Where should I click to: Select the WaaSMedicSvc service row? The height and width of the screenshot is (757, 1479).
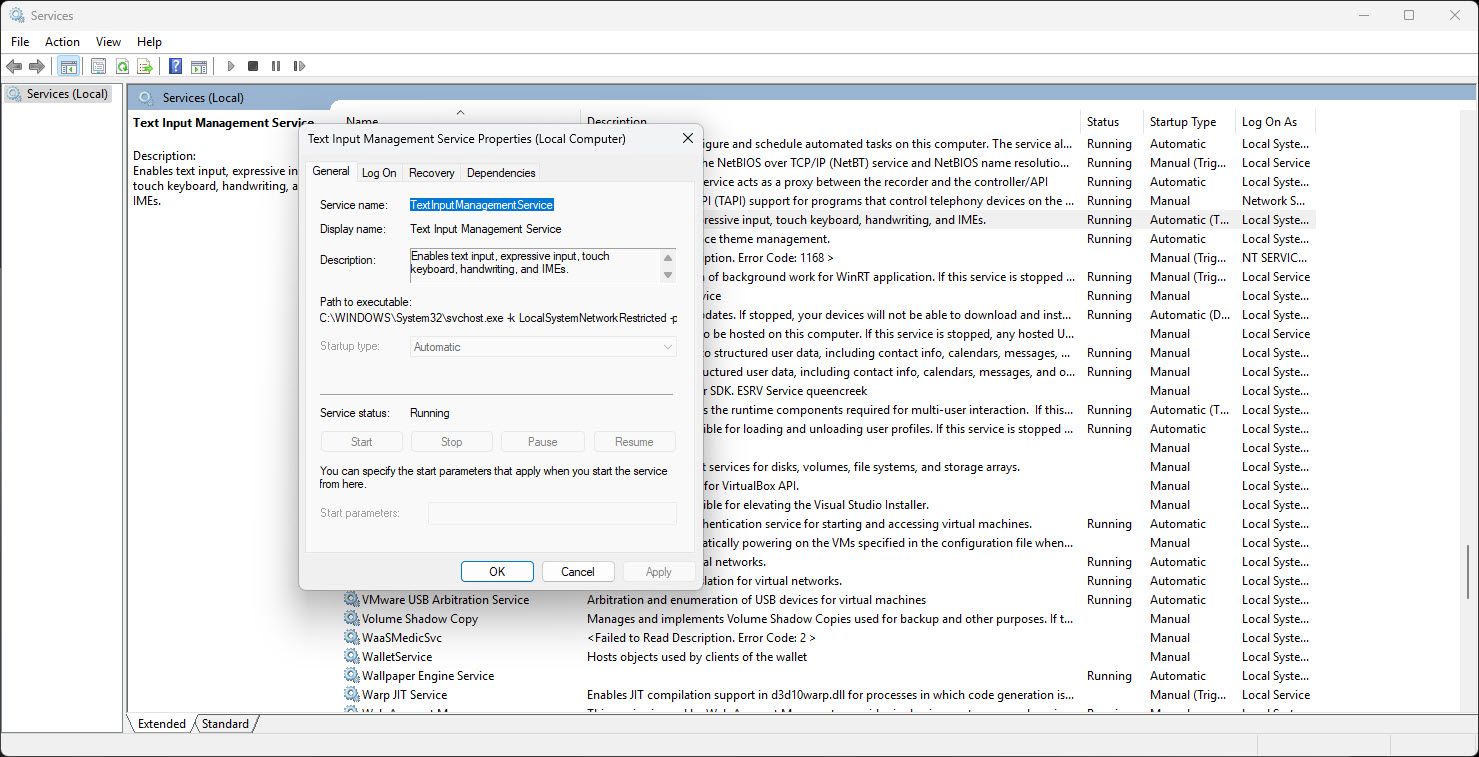[829, 638]
